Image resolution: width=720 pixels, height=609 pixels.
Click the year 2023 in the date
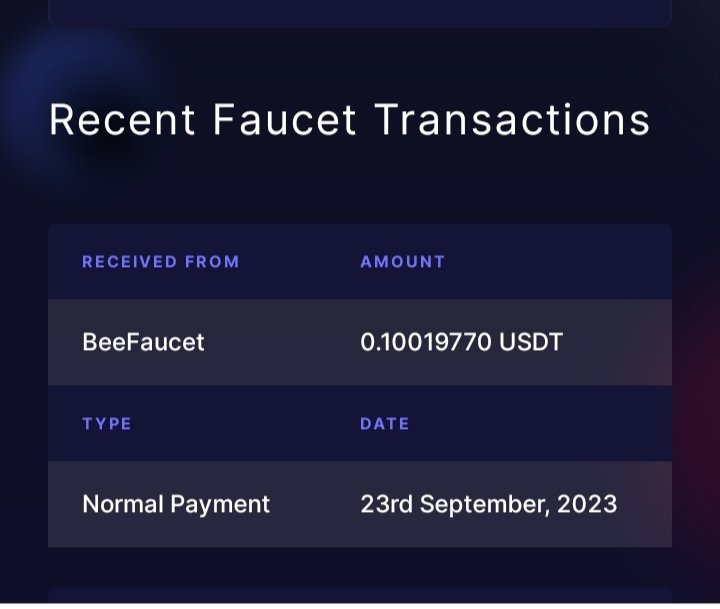[x=587, y=504]
